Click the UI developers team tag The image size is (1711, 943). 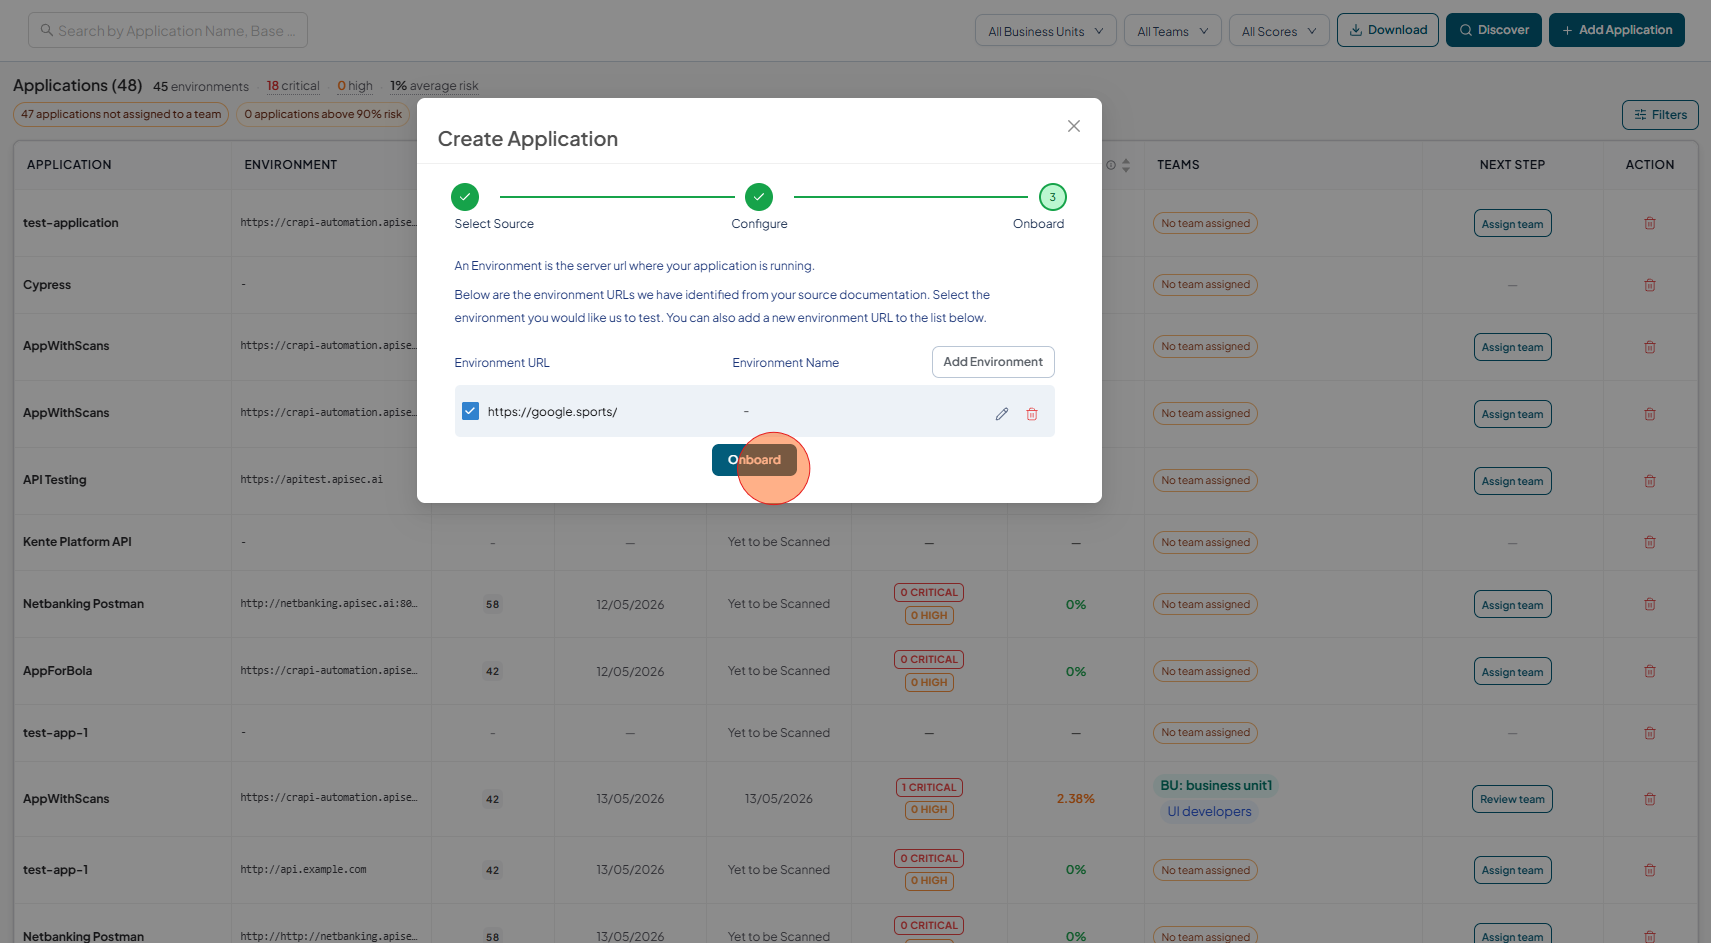coord(1209,812)
